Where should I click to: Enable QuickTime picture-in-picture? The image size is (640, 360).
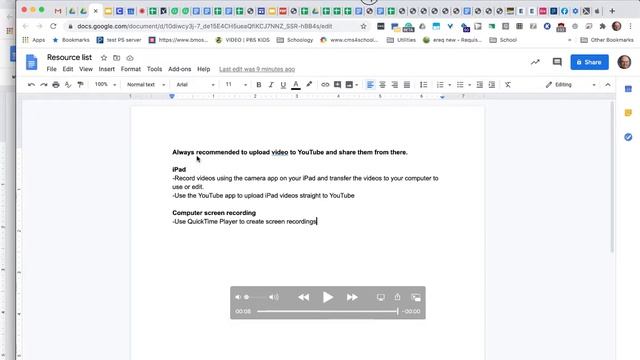pyautogui.click(x=416, y=298)
